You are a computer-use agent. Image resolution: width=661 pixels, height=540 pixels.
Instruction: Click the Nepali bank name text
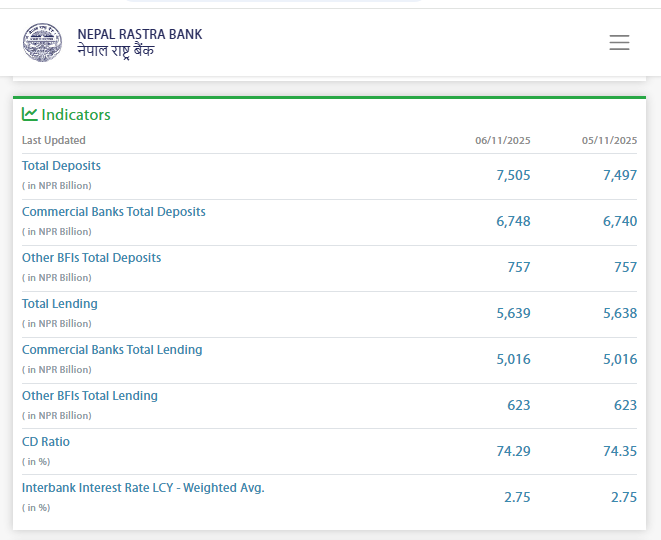[116, 51]
